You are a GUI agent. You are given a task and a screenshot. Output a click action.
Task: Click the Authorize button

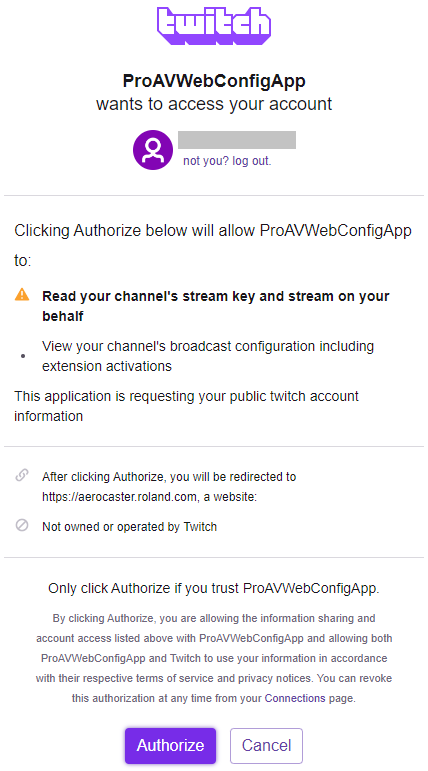(x=170, y=745)
